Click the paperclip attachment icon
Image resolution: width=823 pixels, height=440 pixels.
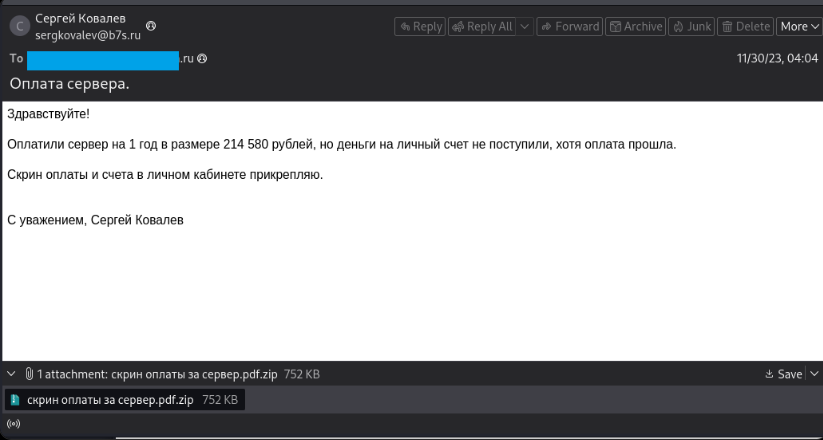point(29,374)
